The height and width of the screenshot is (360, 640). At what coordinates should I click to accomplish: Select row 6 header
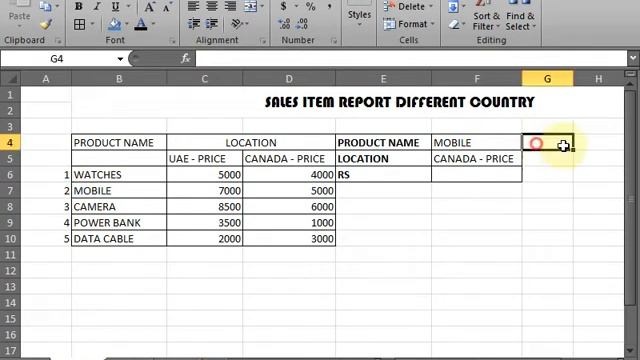(10, 175)
